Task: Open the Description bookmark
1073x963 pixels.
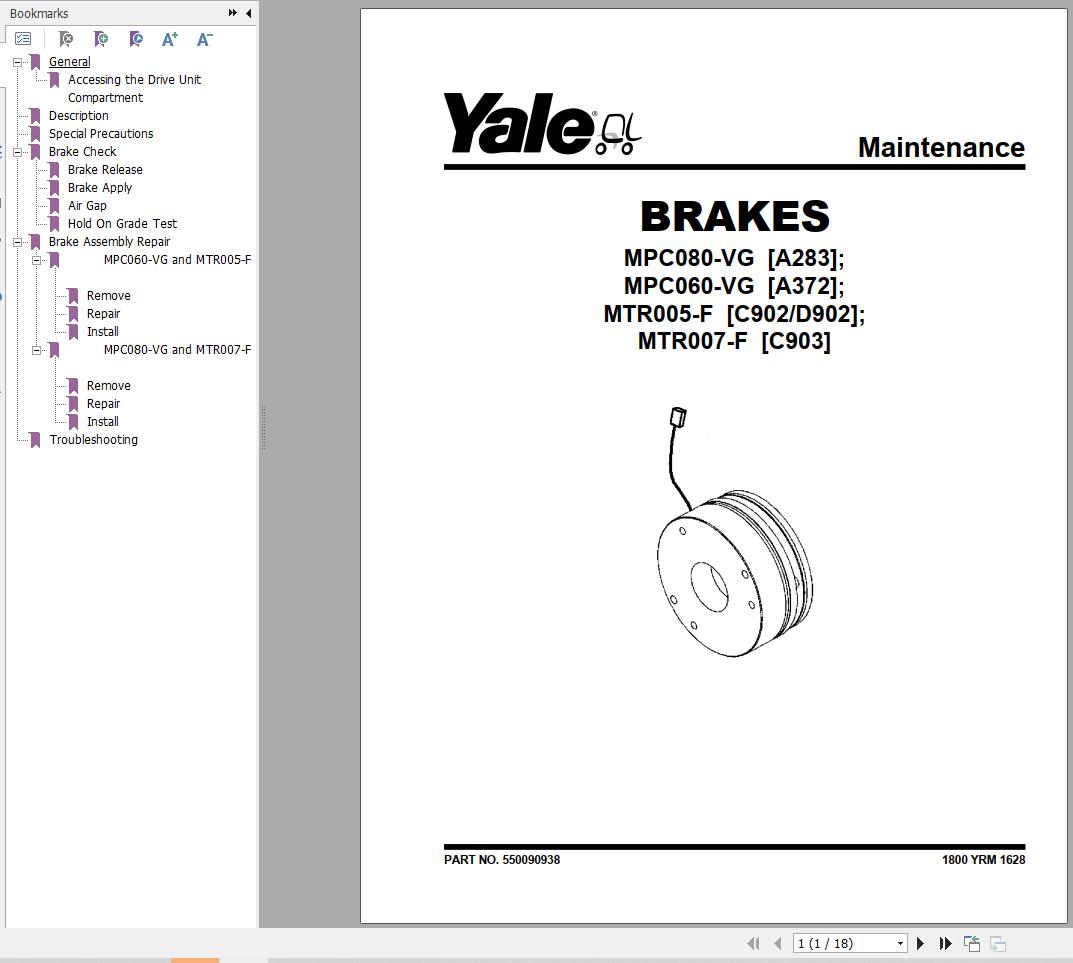Action: point(78,116)
